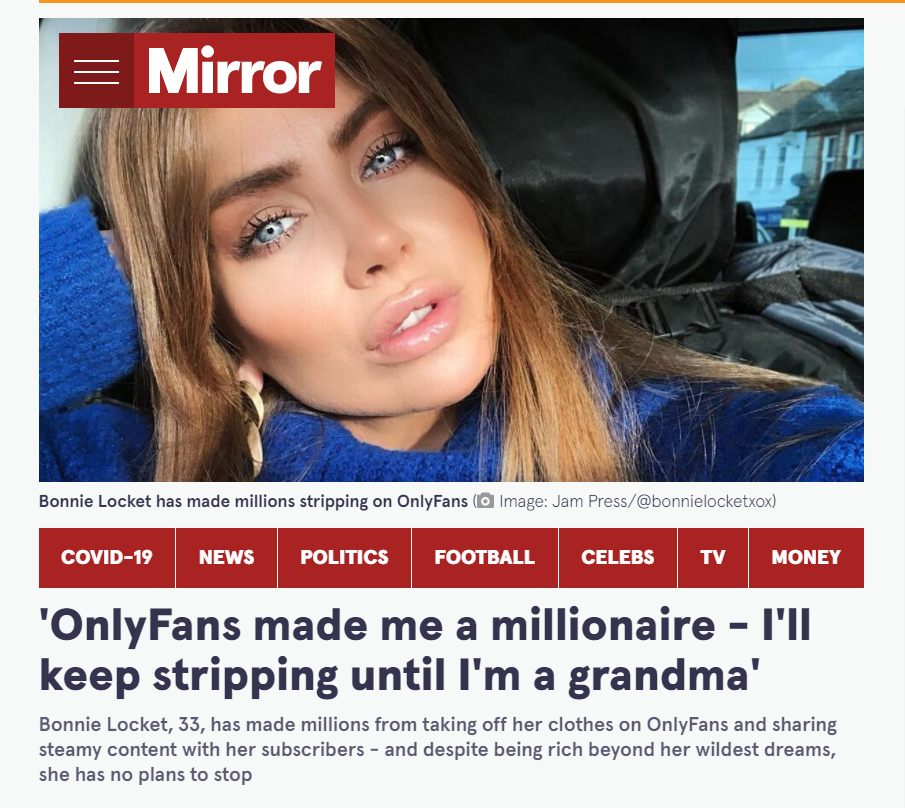
Task: Open the COVID-19 section
Action: tap(107, 558)
